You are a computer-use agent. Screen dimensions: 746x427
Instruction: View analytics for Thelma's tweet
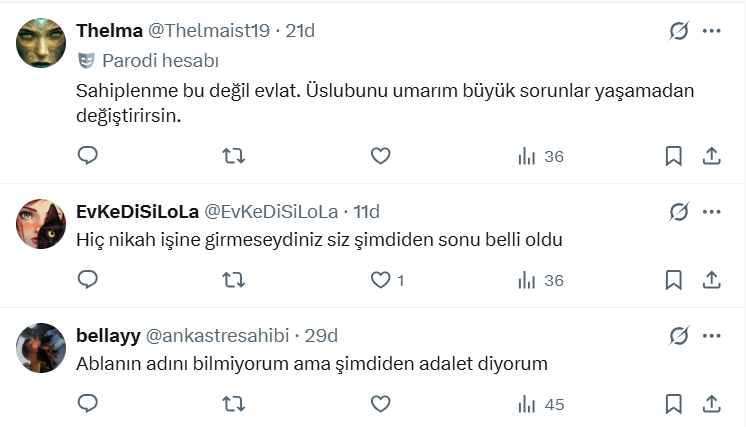coord(541,156)
